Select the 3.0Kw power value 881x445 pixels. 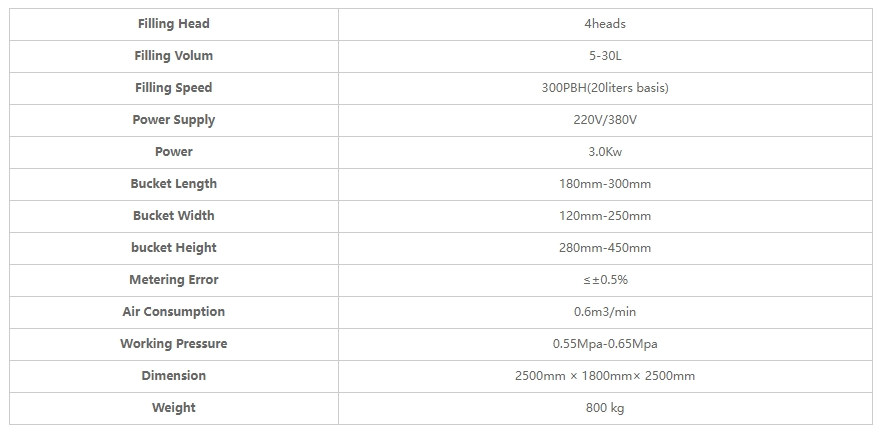(605, 152)
